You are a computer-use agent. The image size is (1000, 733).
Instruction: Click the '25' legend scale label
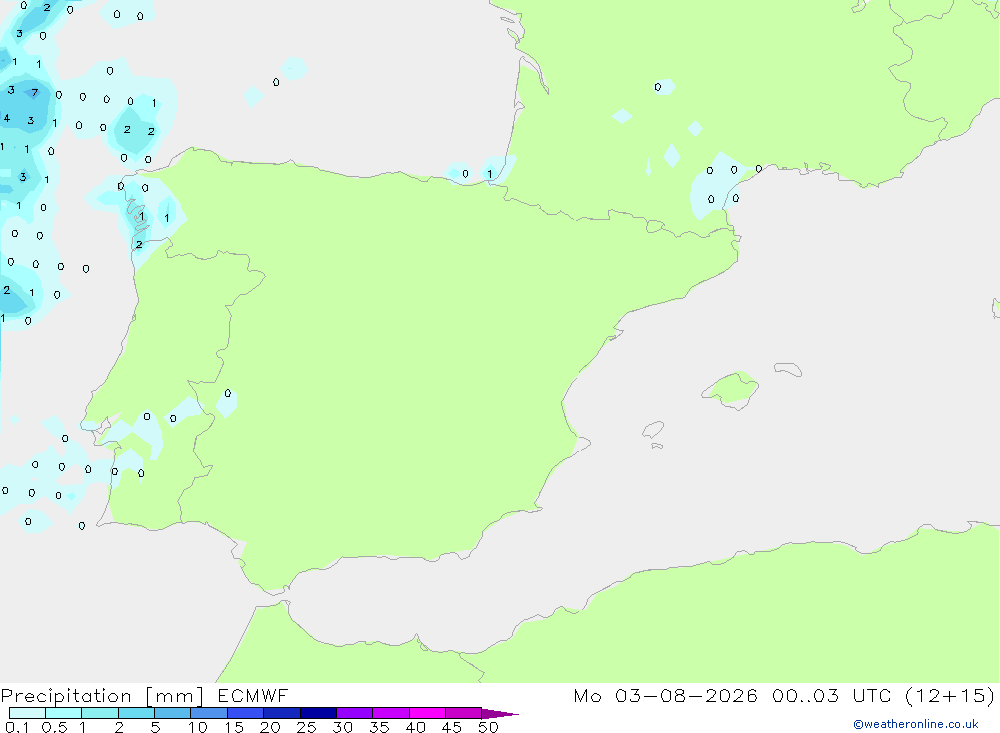pos(307,727)
